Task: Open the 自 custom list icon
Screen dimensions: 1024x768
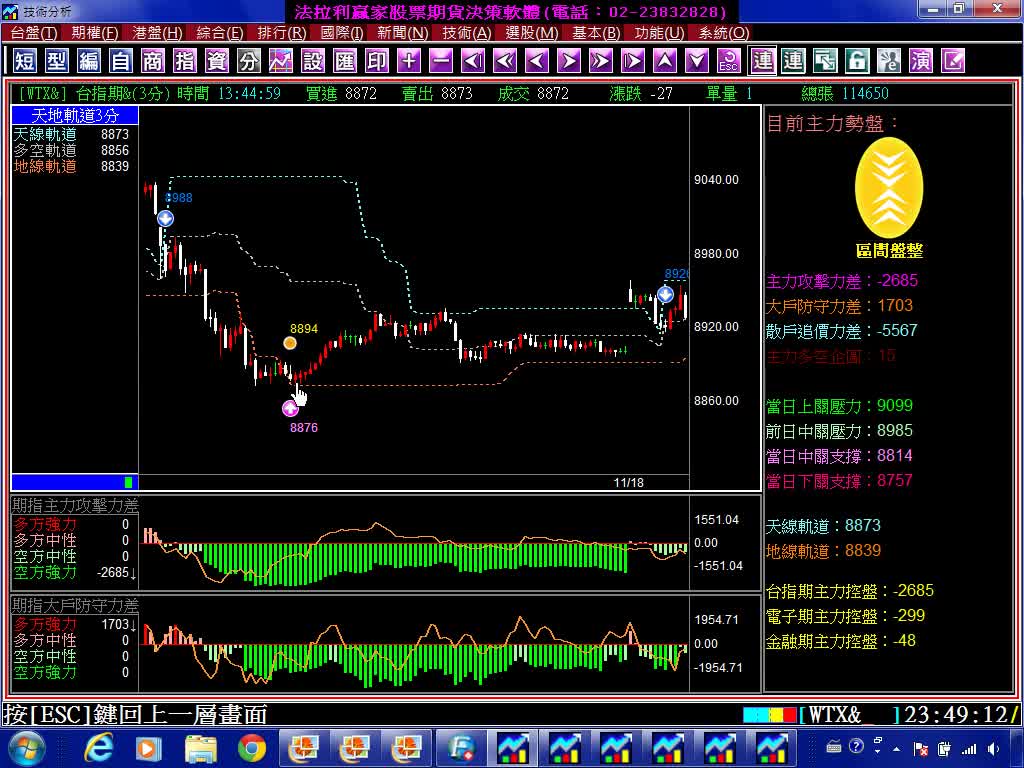Action: click(121, 61)
